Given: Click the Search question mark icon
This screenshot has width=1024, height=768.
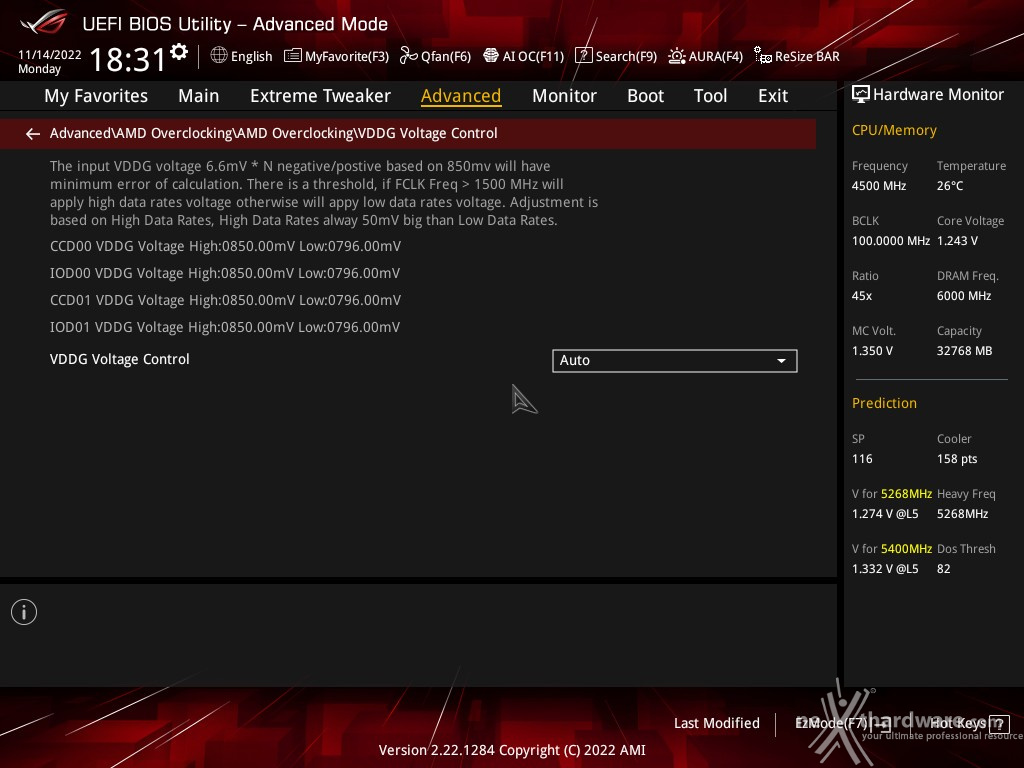Looking at the screenshot, I should [583, 56].
